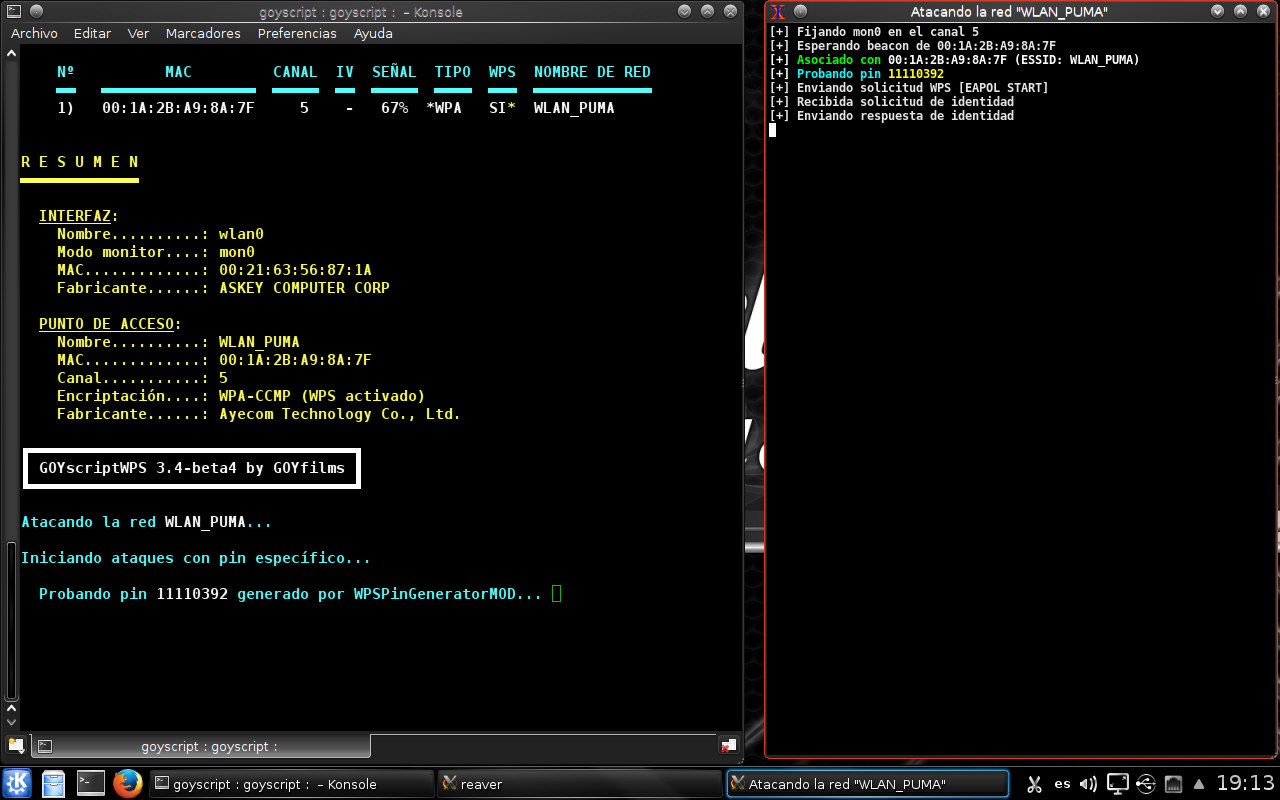Click 'Enviando solicitud WPS [EAPOL START]' line
The height and width of the screenshot is (800, 1280).
pyautogui.click(x=909, y=88)
